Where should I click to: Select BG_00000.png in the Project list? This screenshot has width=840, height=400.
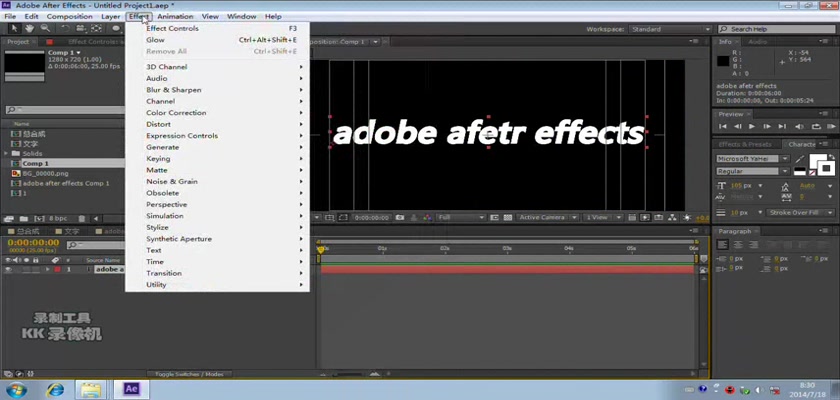[46, 173]
